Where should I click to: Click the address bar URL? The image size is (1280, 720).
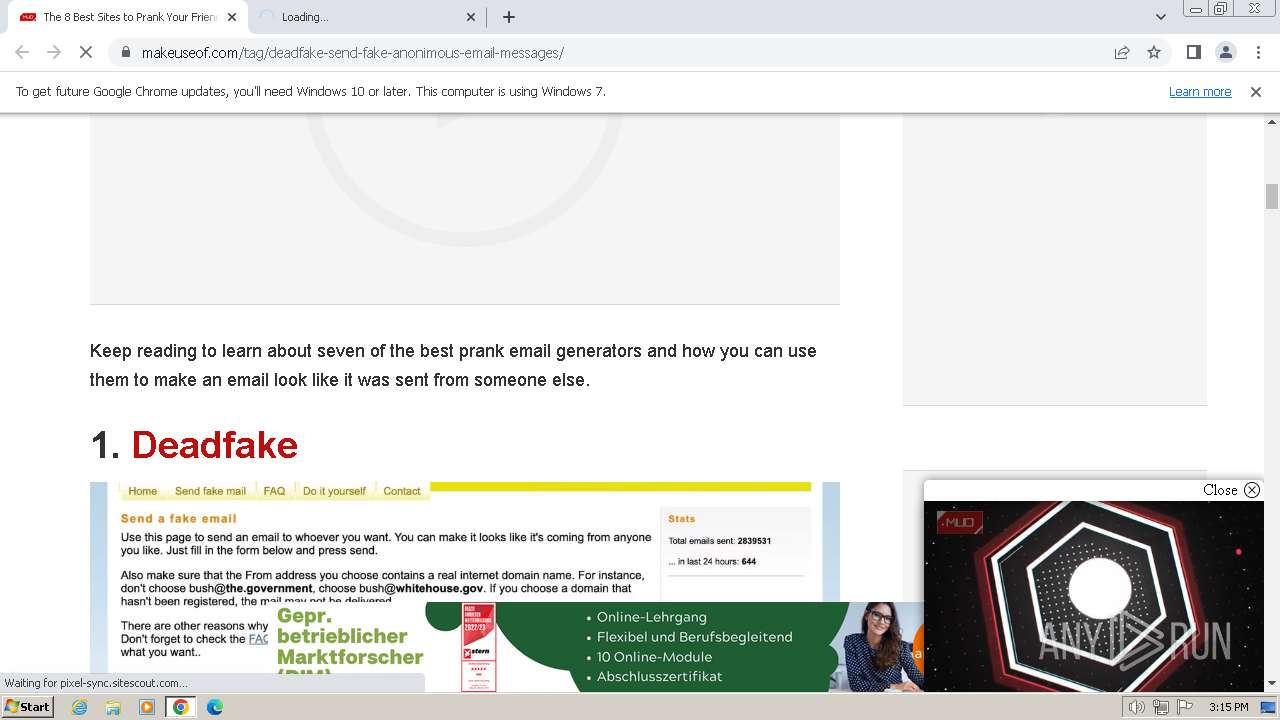pos(352,53)
